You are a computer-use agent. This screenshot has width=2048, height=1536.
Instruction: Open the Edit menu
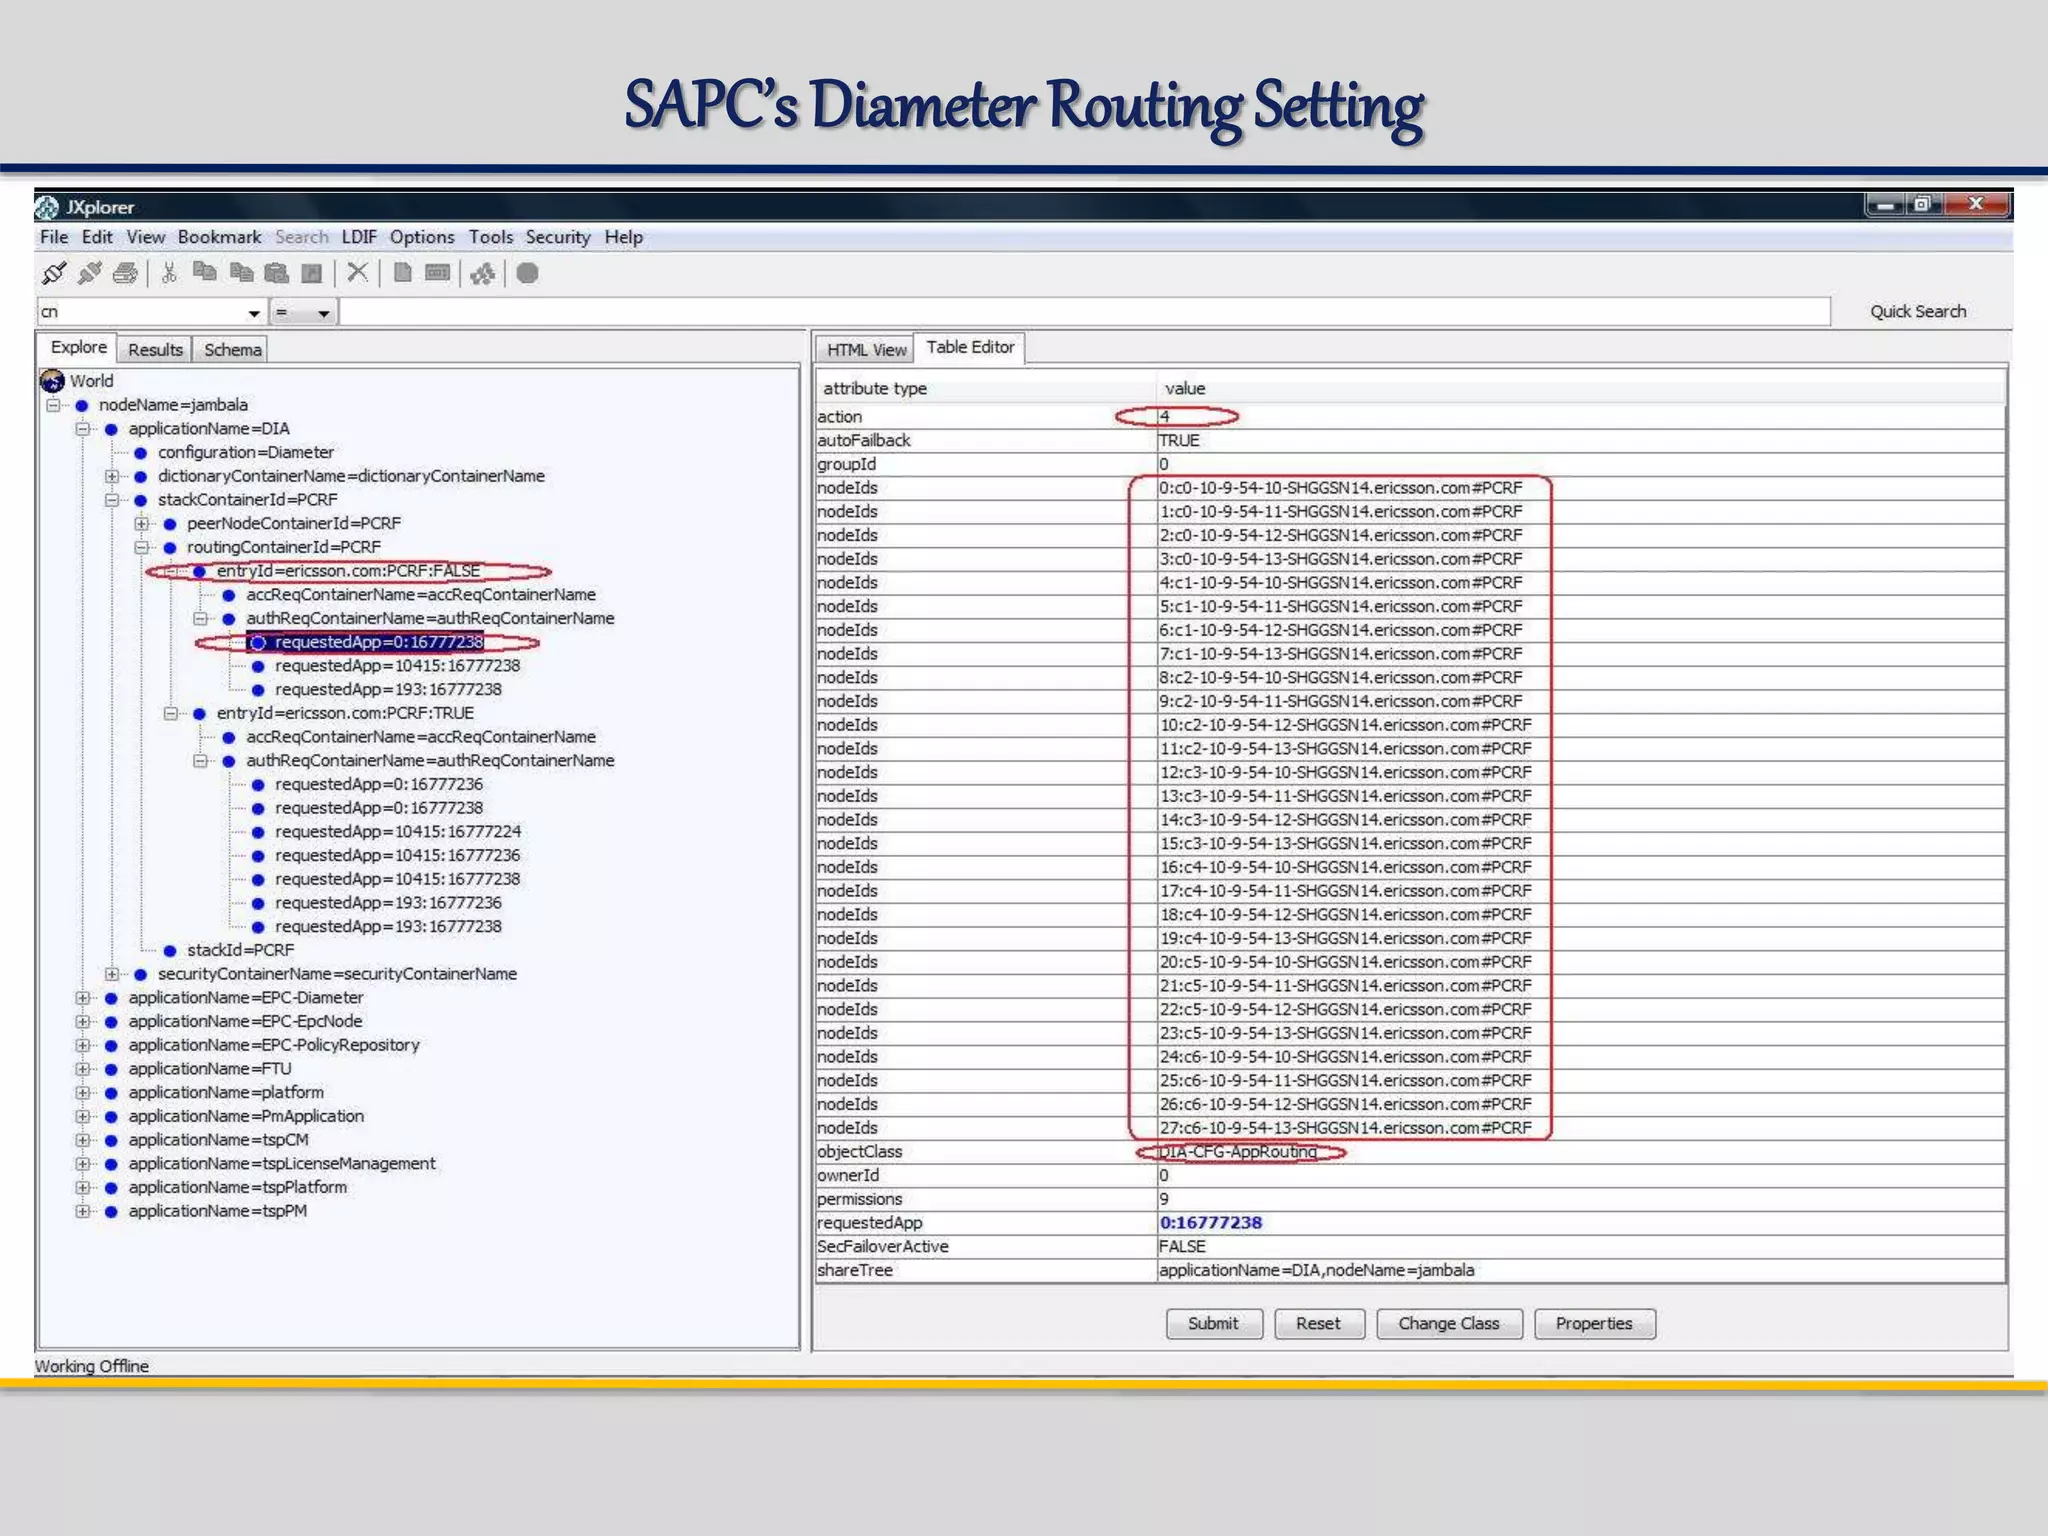click(97, 237)
